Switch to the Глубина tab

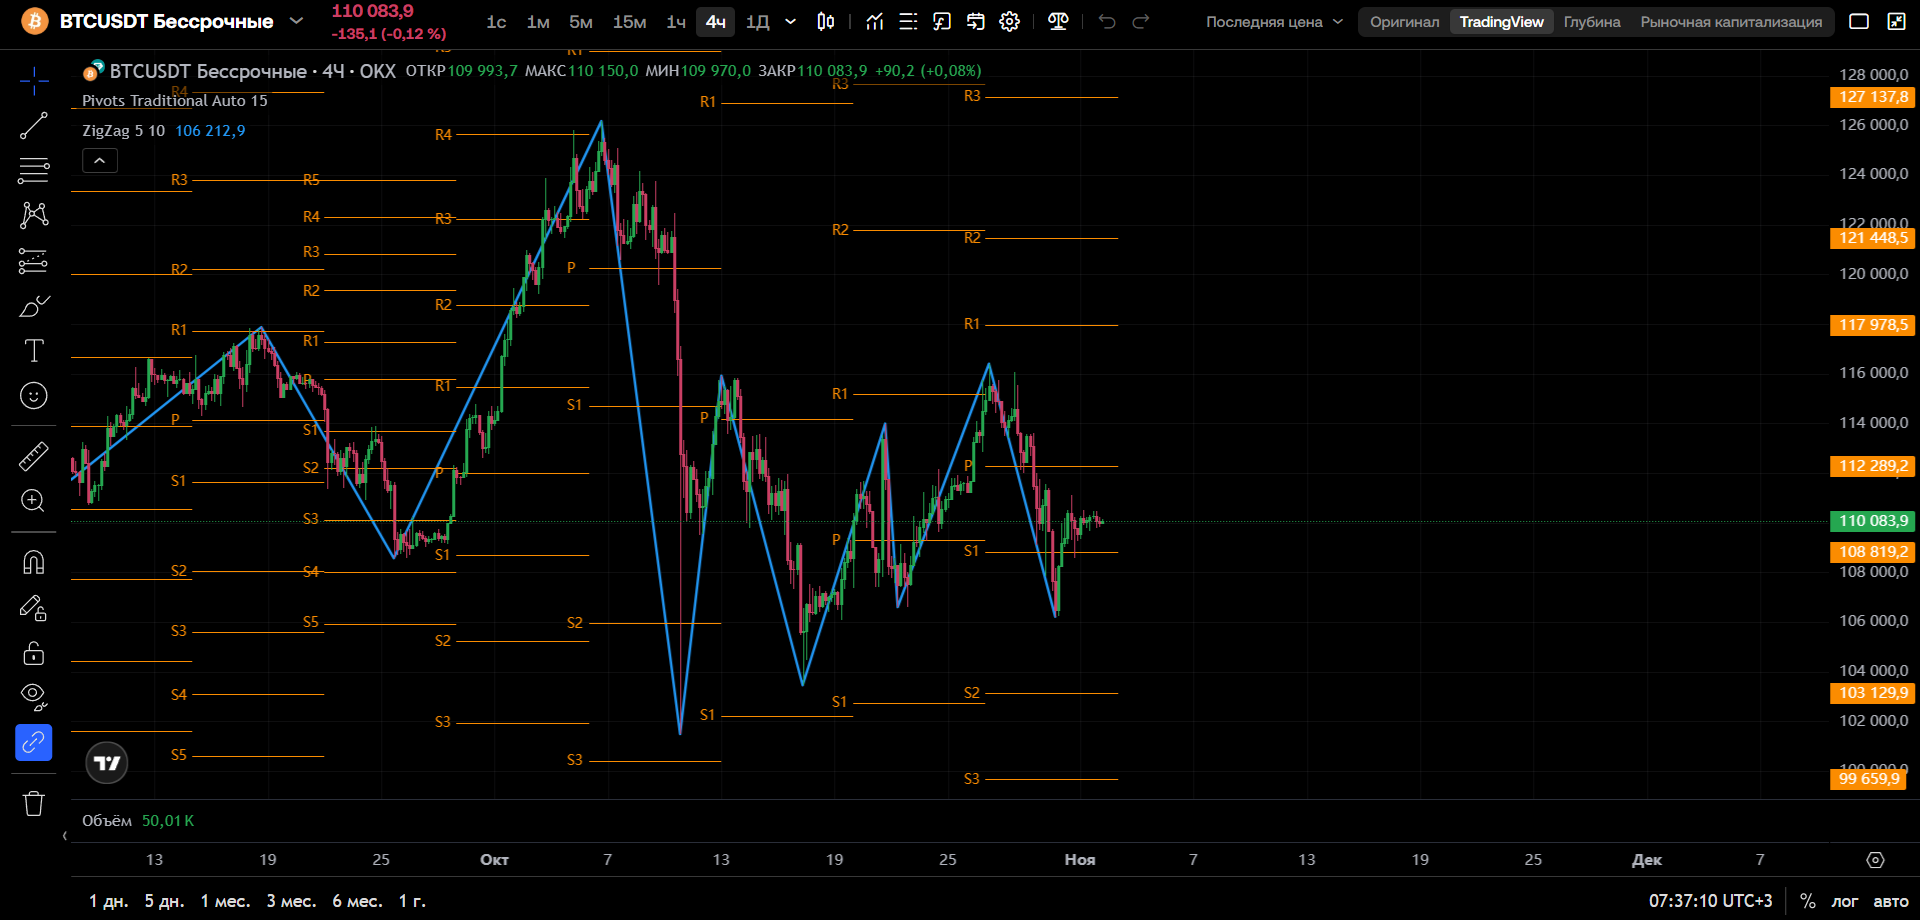(x=1592, y=22)
